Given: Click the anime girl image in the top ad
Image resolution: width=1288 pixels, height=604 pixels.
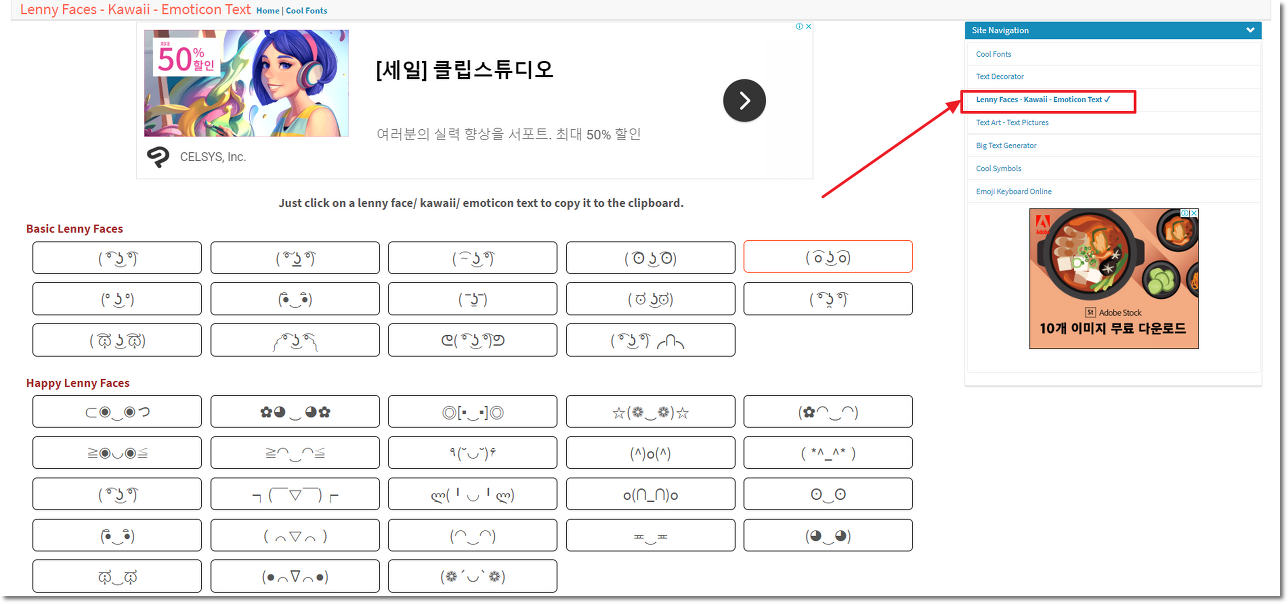Looking at the screenshot, I should click(246, 83).
